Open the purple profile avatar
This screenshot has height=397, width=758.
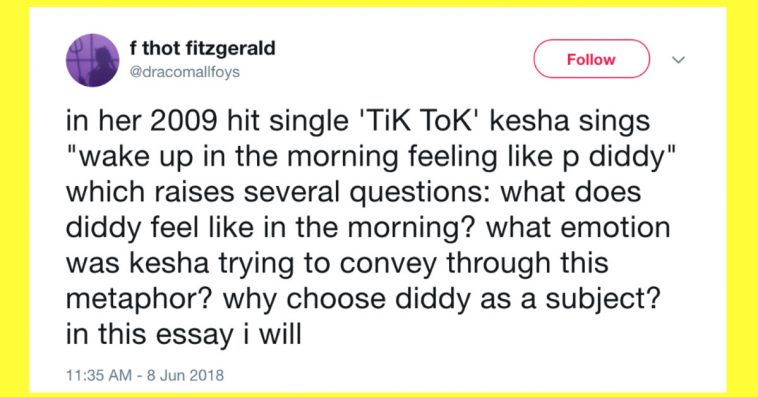(x=92, y=60)
